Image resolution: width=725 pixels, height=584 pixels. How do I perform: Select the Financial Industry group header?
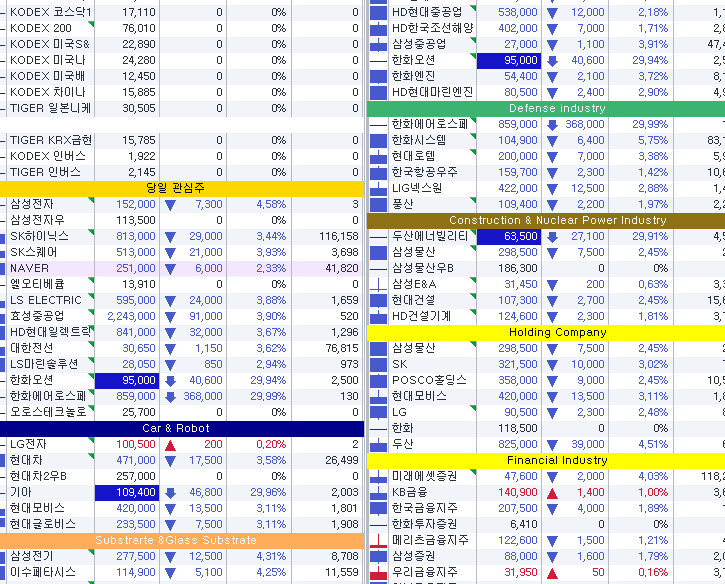tap(546, 461)
